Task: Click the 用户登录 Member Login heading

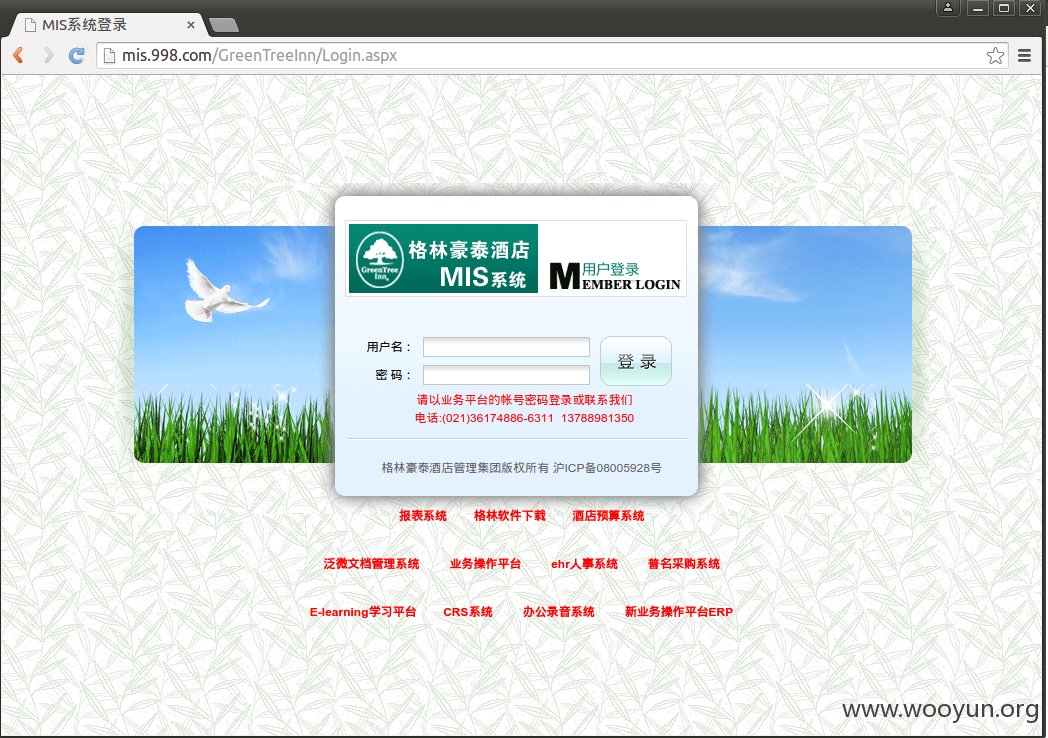Action: pos(615,276)
